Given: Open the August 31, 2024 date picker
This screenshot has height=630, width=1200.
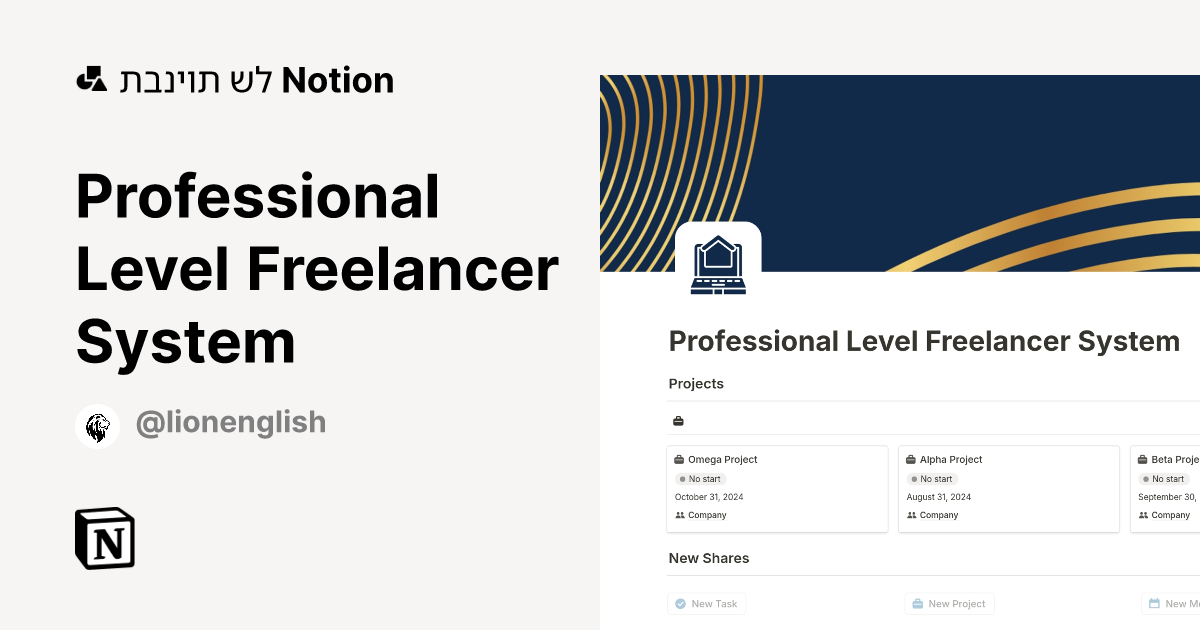Looking at the screenshot, I should pyautogui.click(x=939, y=497).
